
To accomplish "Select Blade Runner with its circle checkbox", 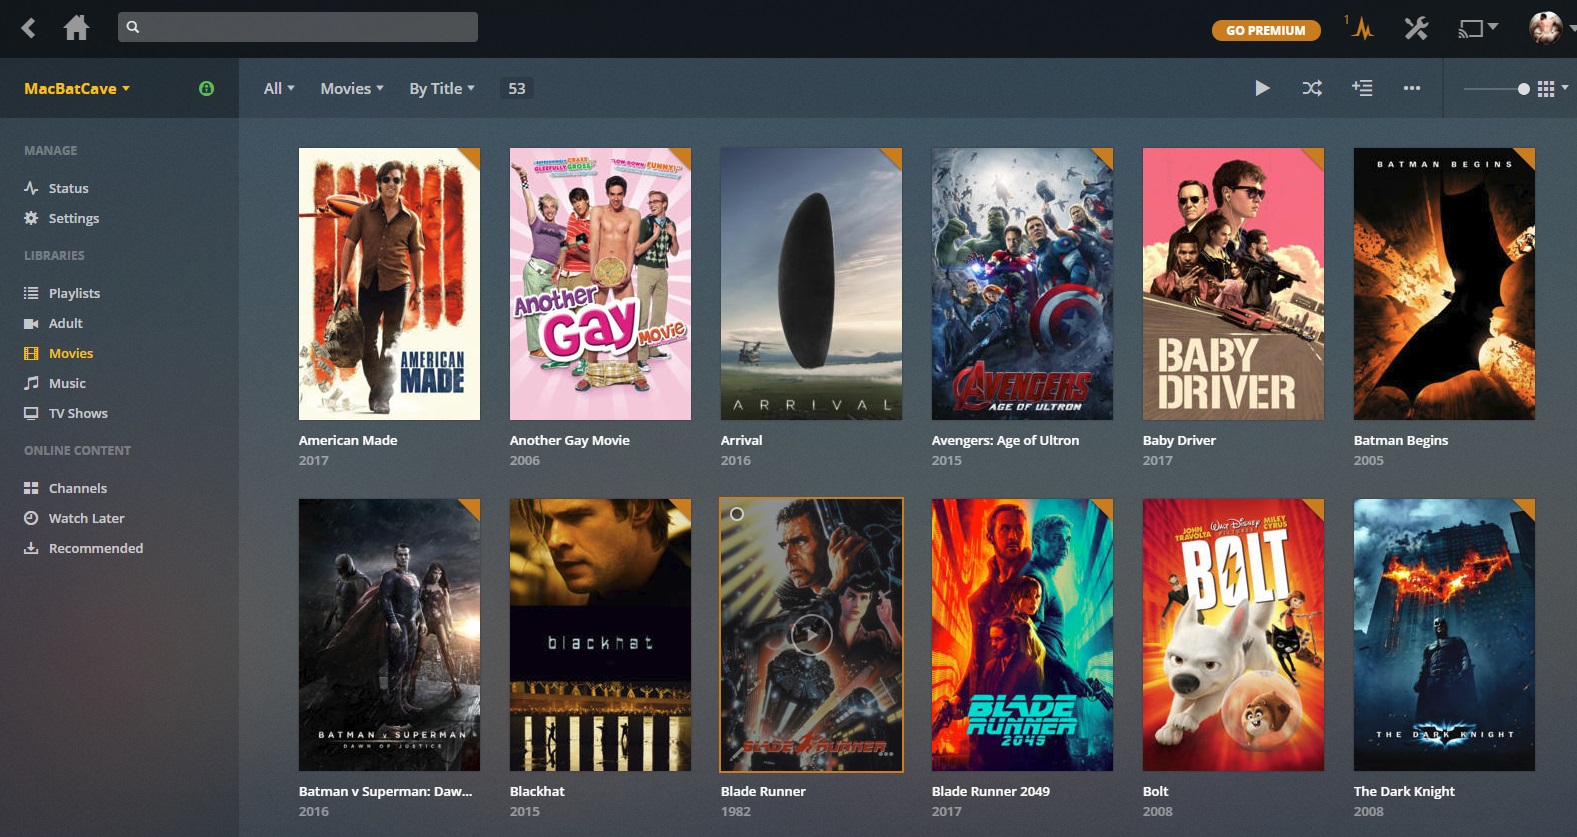I will point(737,514).
